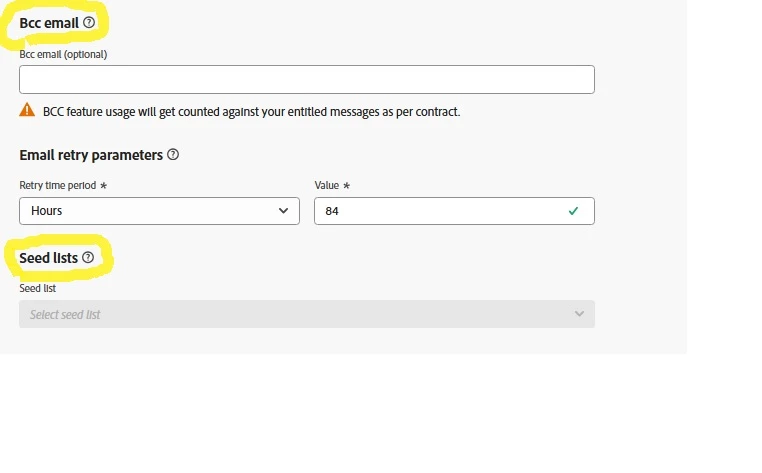762x473 pixels.
Task: Click the 'Retry time period' field label
Action: [x=57, y=186]
